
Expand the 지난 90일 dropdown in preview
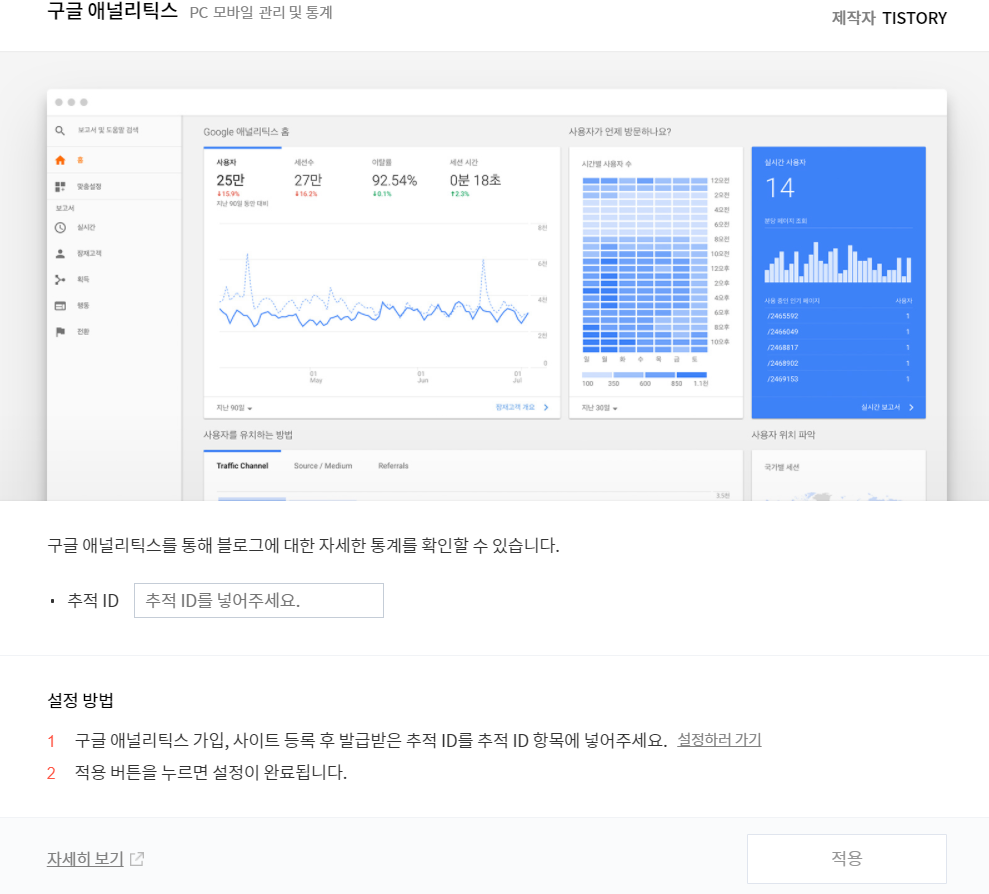coord(234,408)
